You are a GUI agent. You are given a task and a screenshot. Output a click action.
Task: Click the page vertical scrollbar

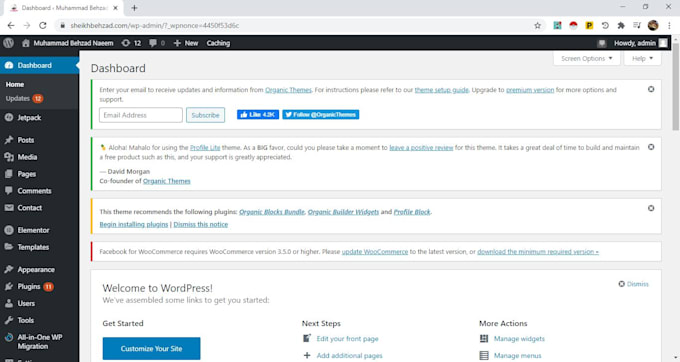(675, 87)
